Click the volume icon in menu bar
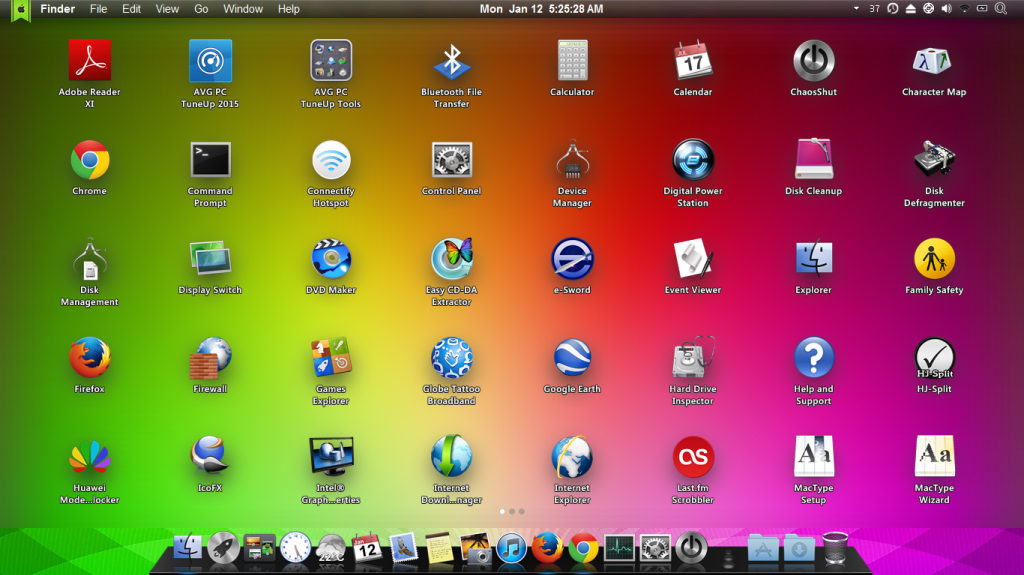This screenshot has height=575, width=1024. 946,8
